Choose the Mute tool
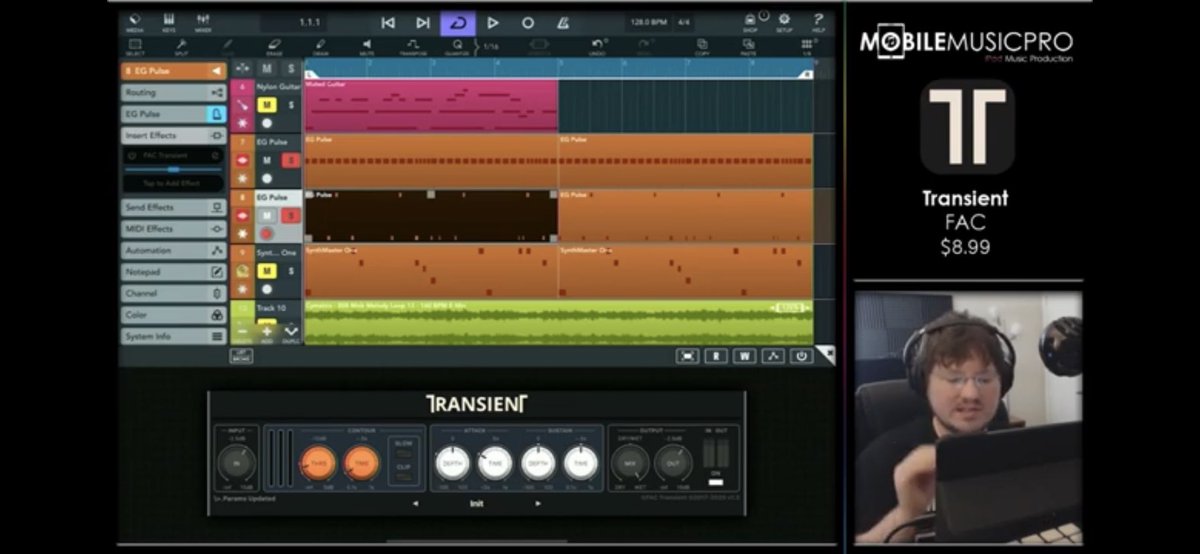The height and width of the screenshot is (554, 1200). [x=366, y=47]
